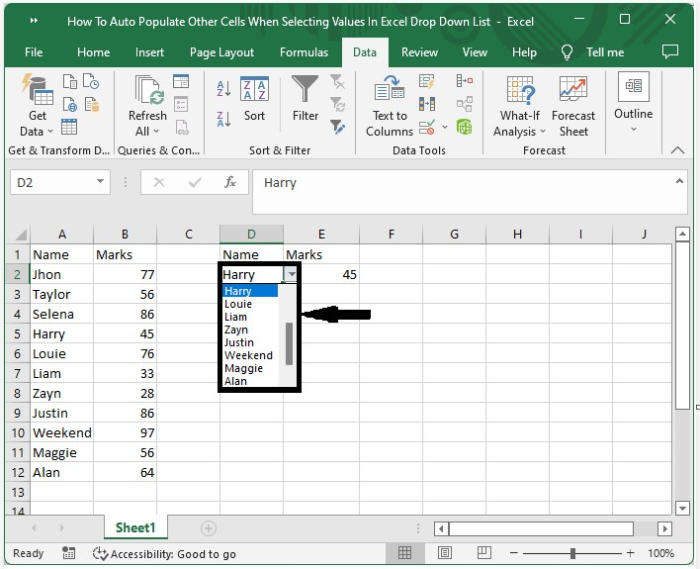
Task: Sort A to Z ascending
Action: (223, 88)
